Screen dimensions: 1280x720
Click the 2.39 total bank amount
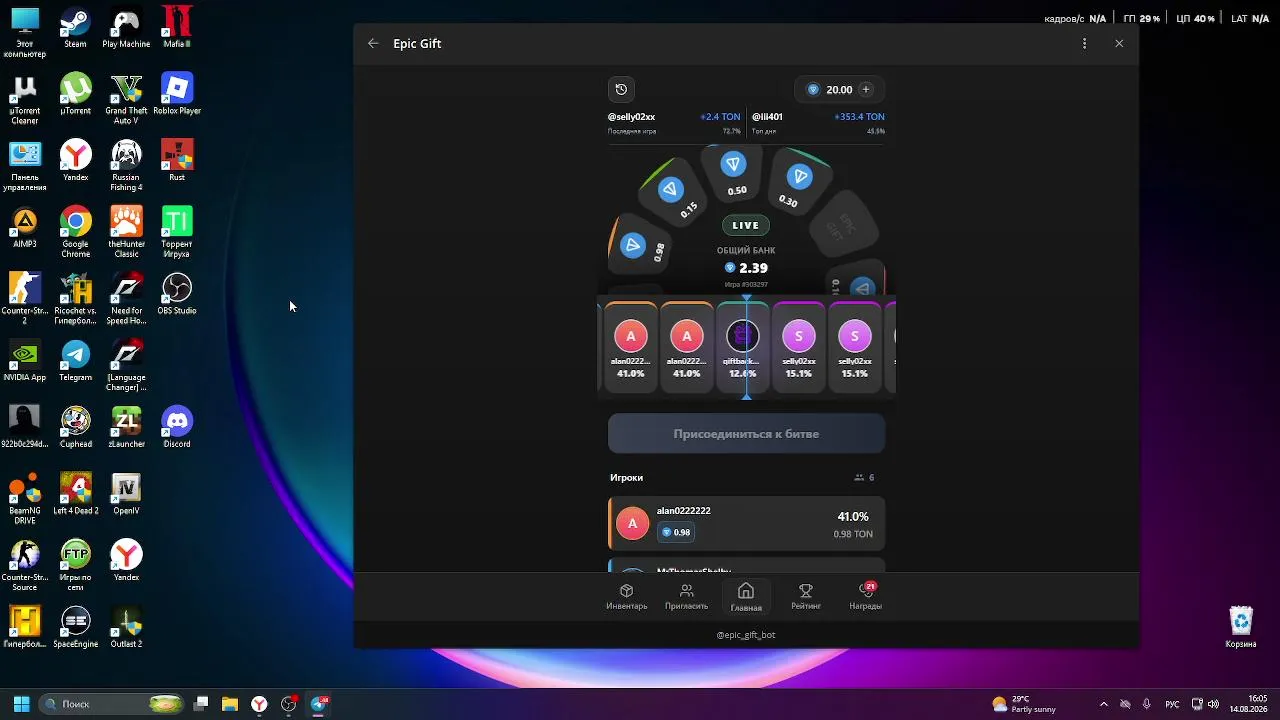tap(746, 268)
